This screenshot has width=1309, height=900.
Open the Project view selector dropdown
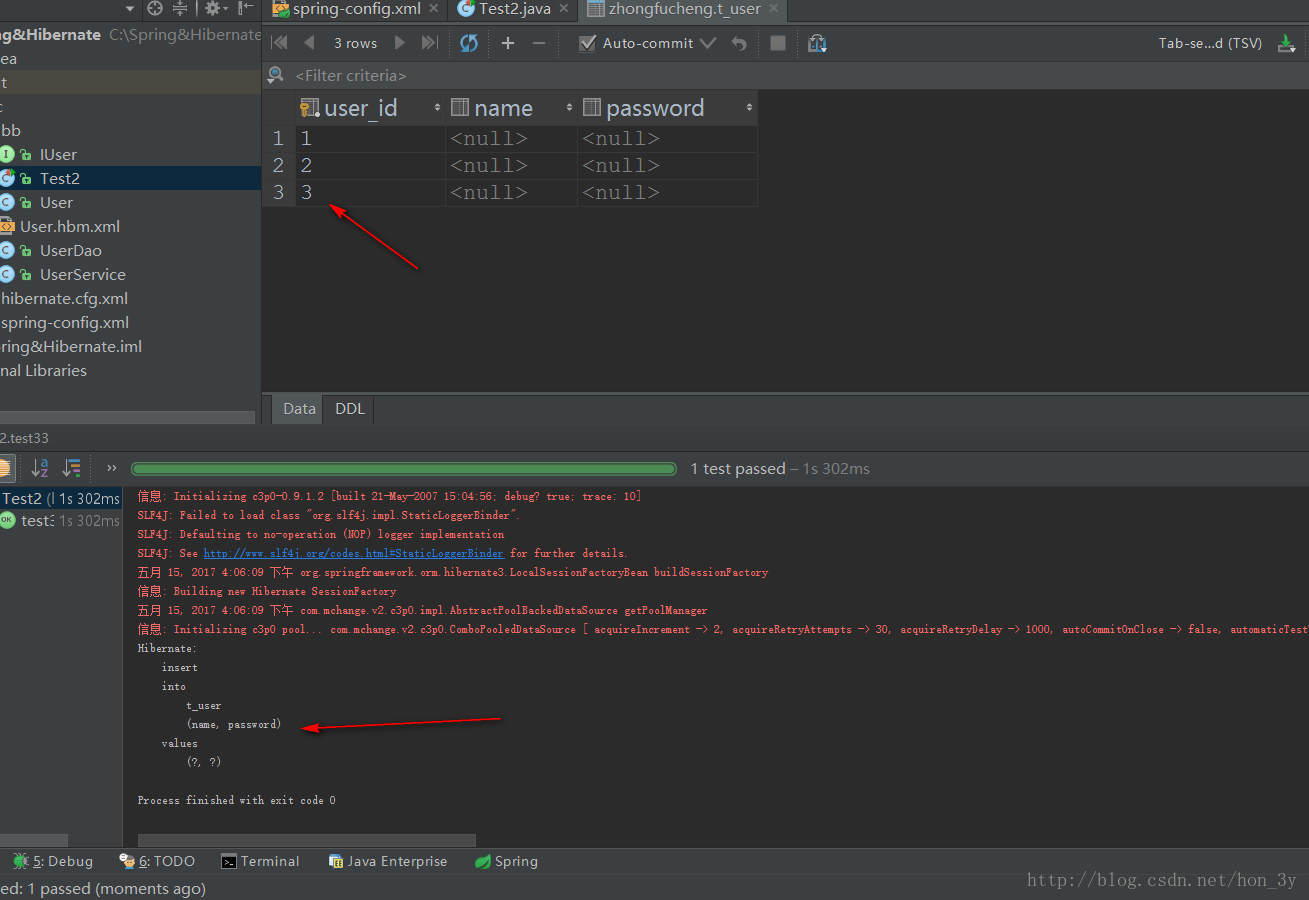[x=130, y=8]
